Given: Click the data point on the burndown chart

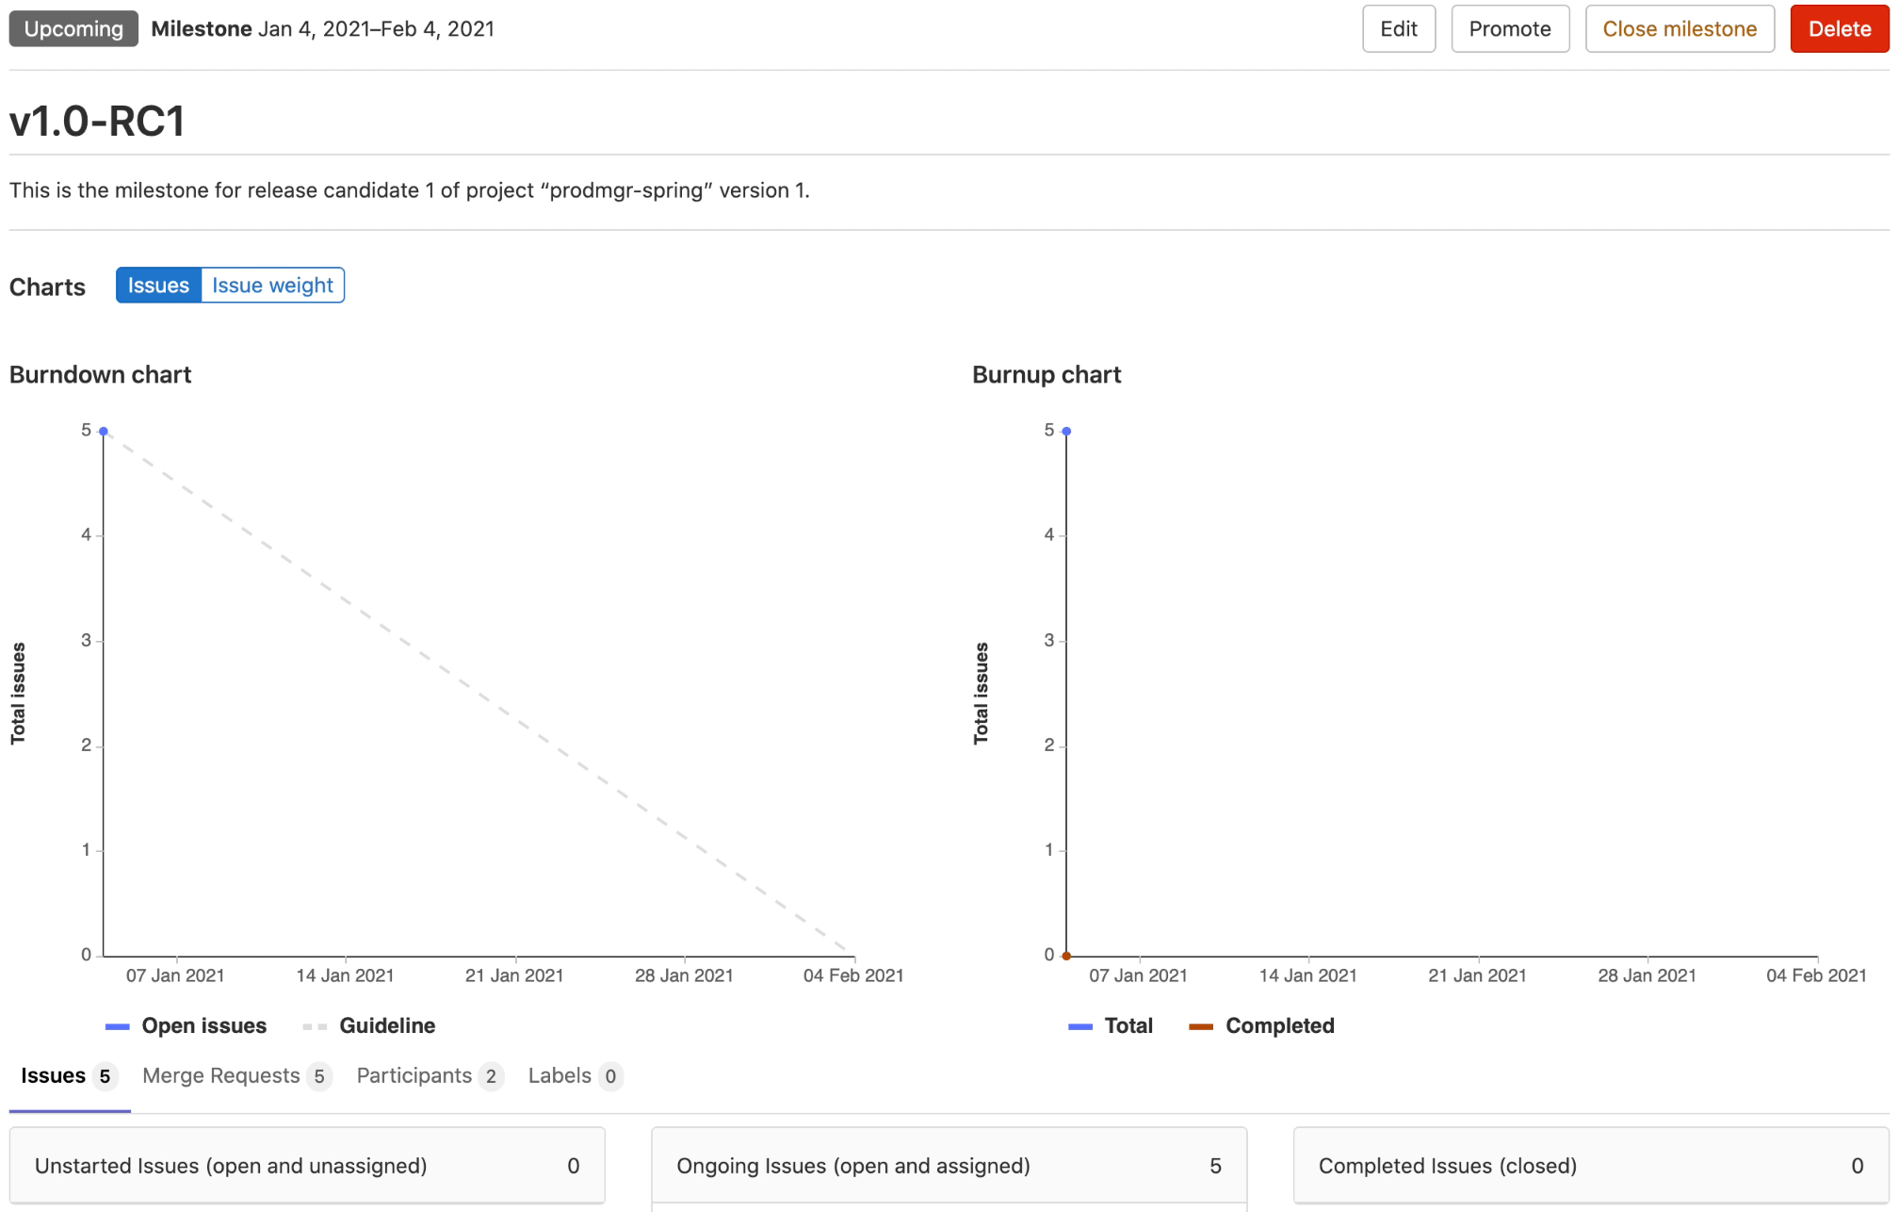Looking at the screenshot, I should pos(103,431).
